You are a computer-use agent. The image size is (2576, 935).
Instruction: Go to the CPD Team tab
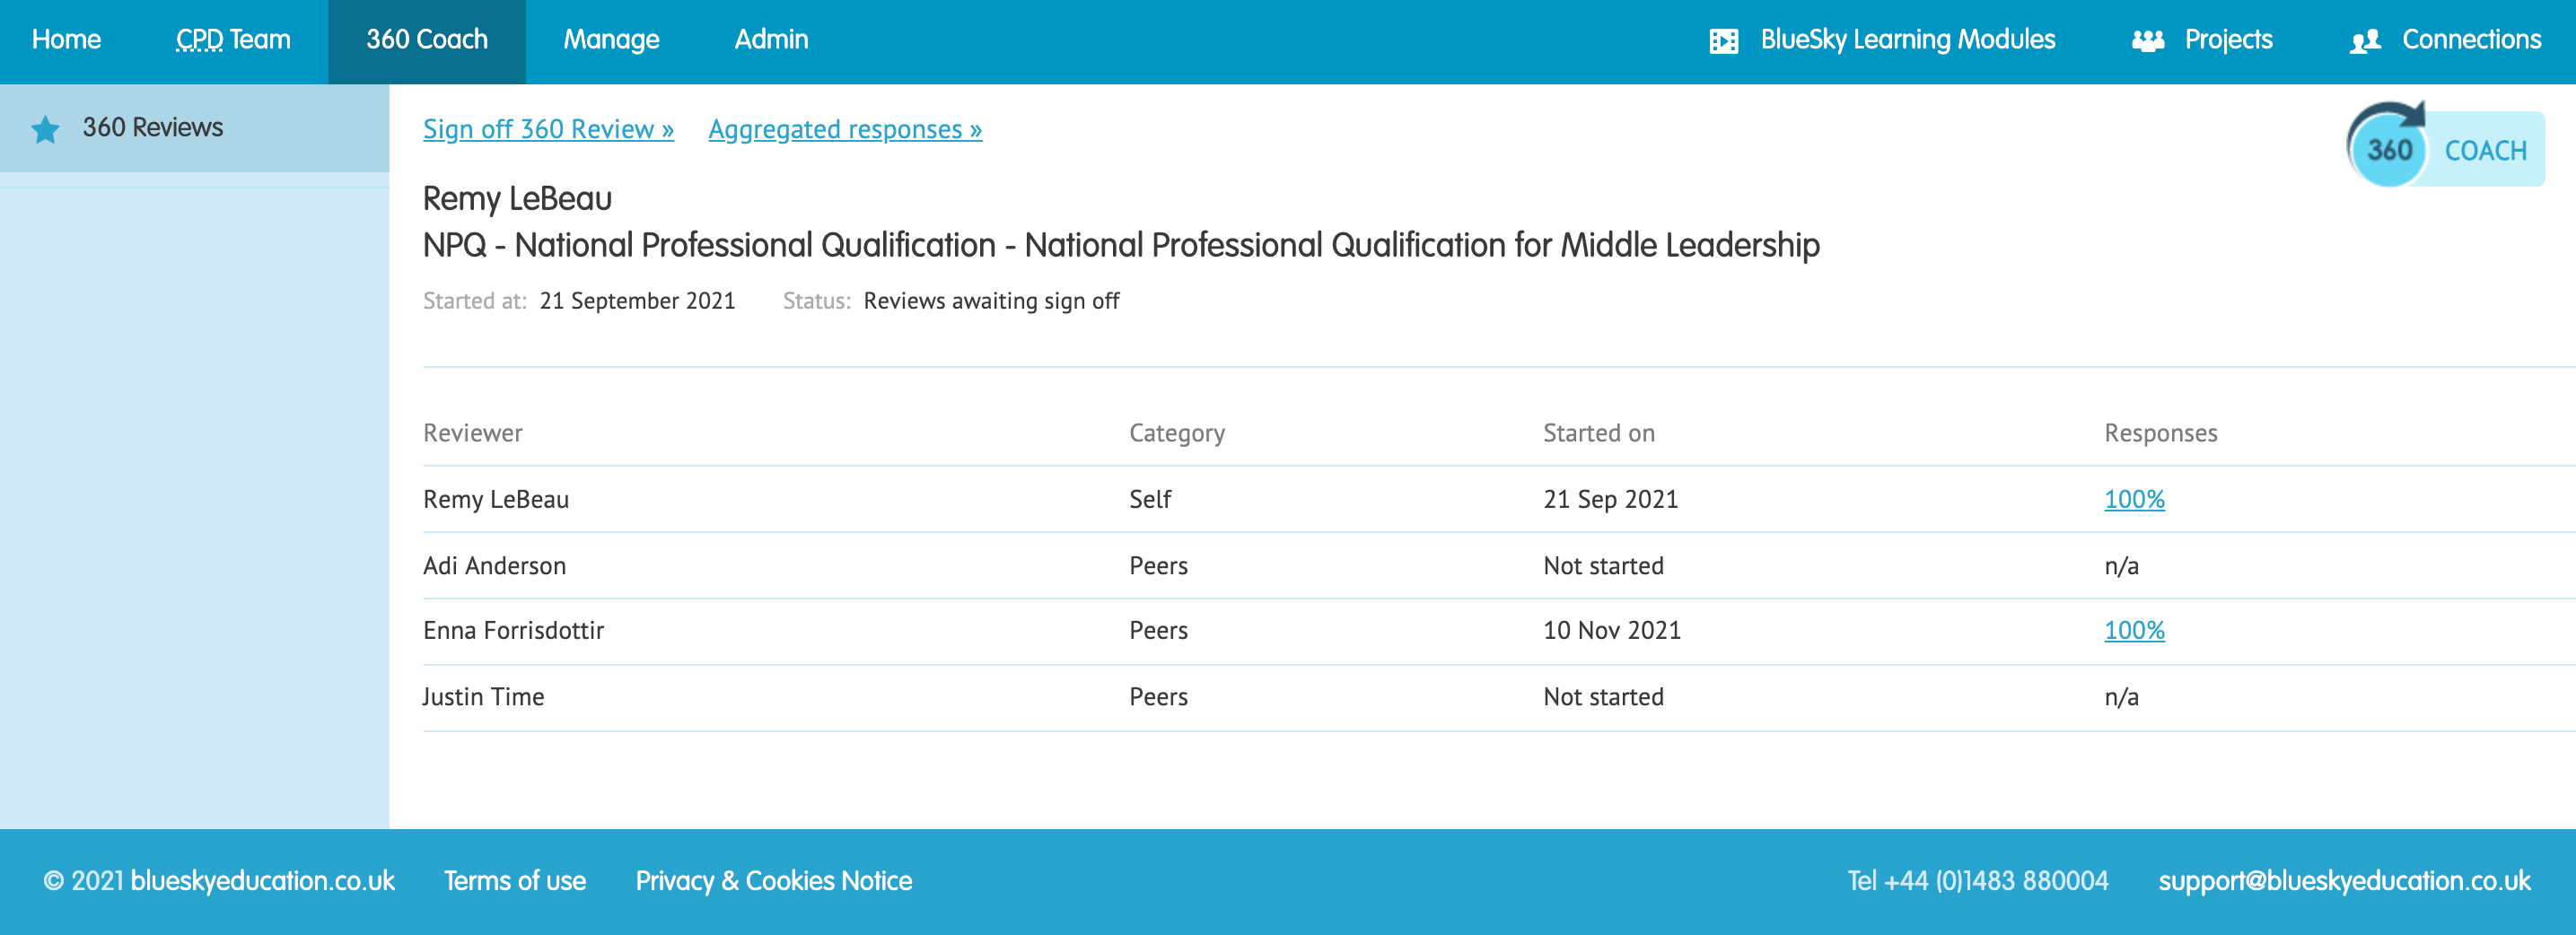coord(233,40)
